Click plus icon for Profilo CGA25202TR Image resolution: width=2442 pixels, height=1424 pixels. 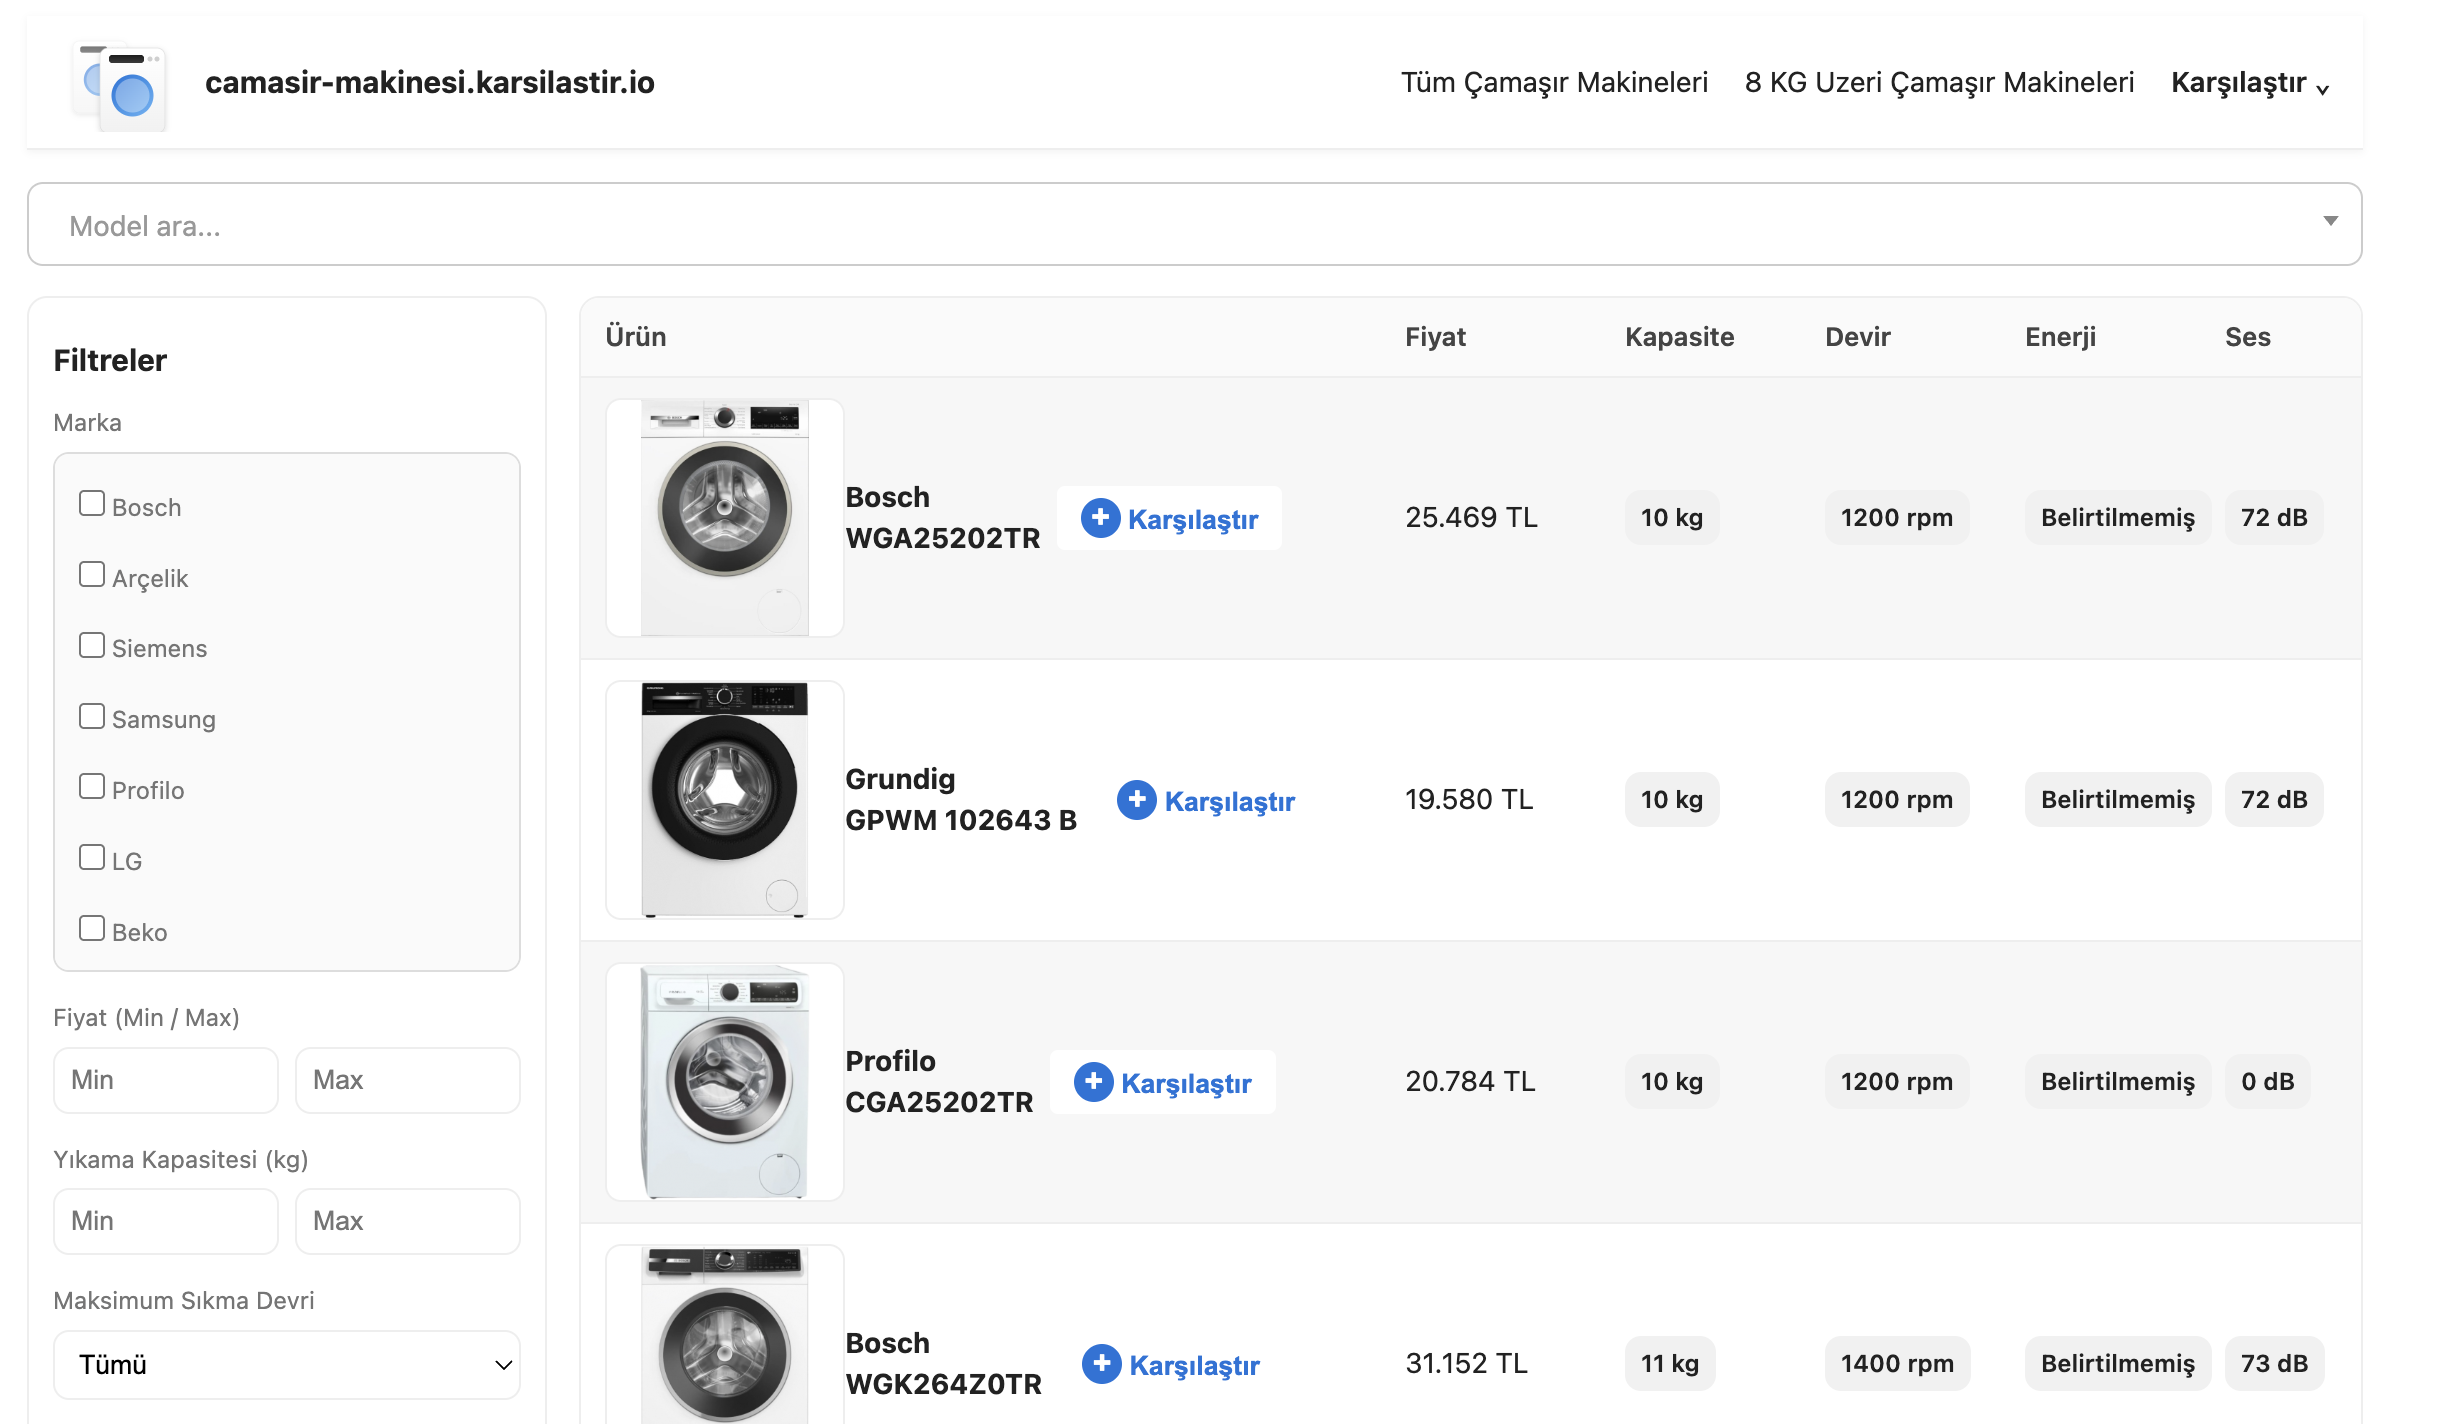1093,1082
